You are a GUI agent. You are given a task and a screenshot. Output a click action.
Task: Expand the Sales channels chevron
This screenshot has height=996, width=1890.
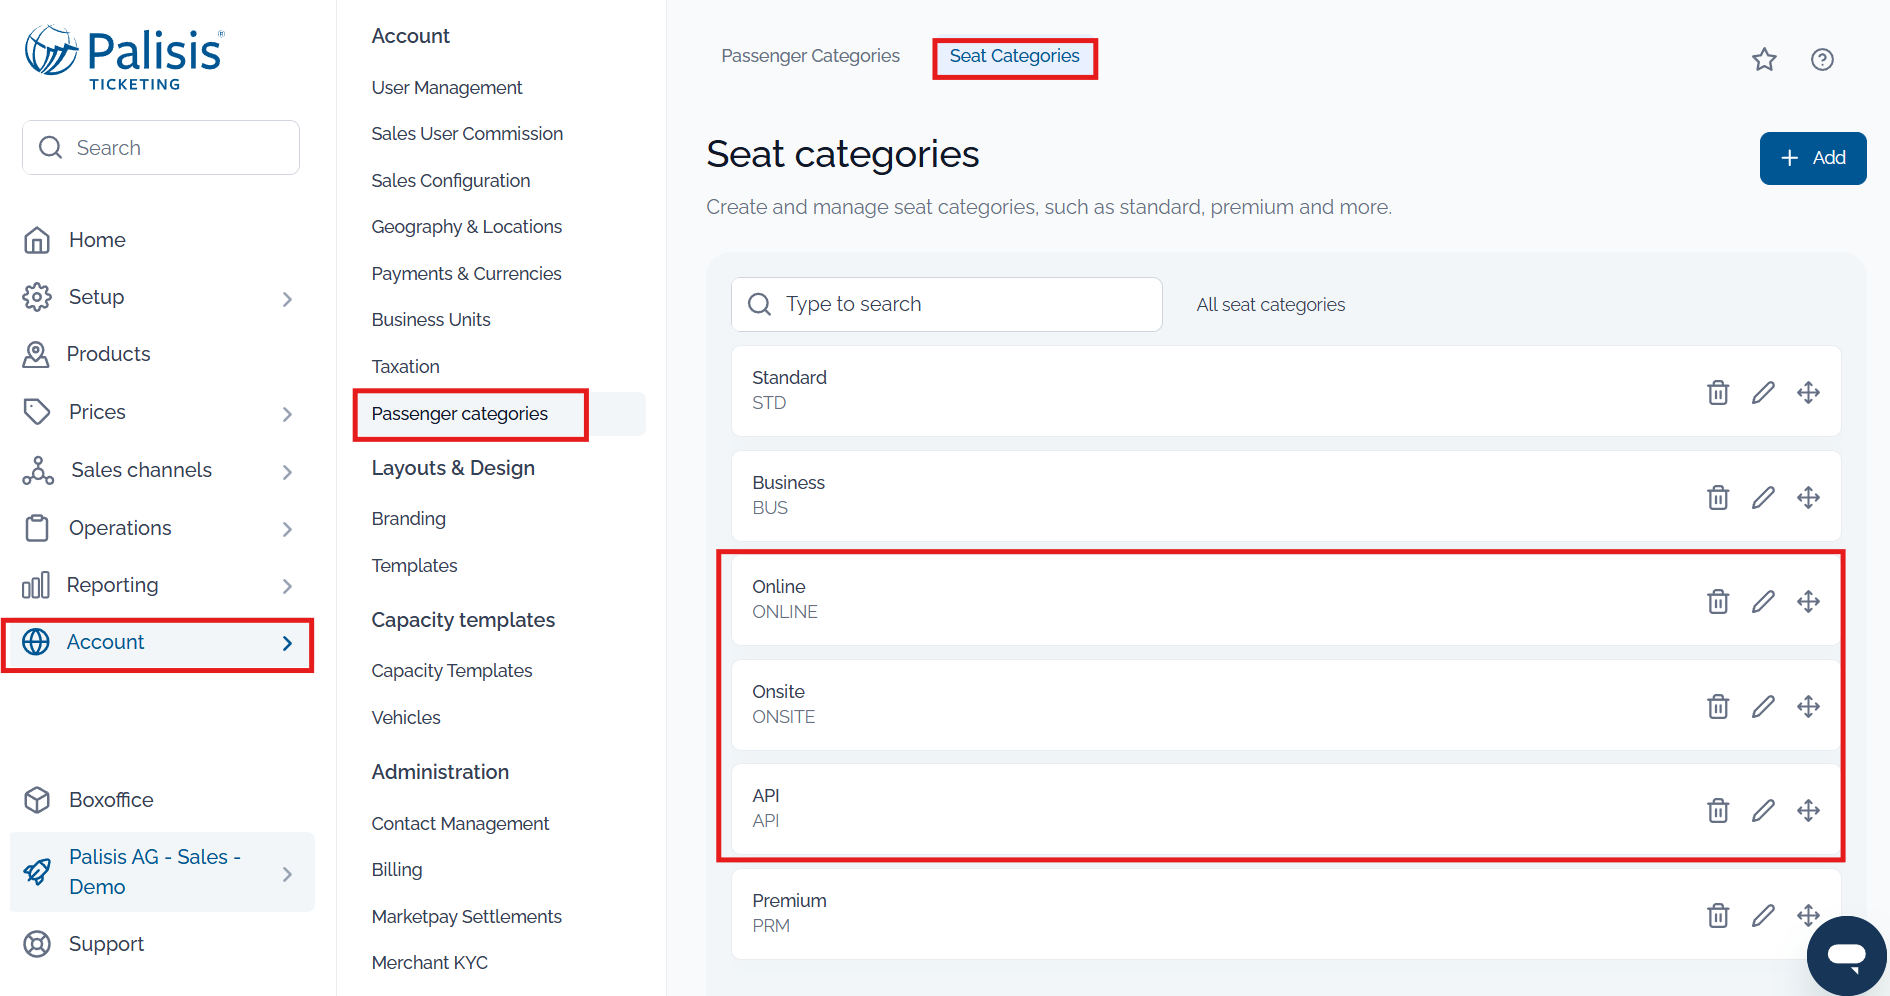(287, 472)
